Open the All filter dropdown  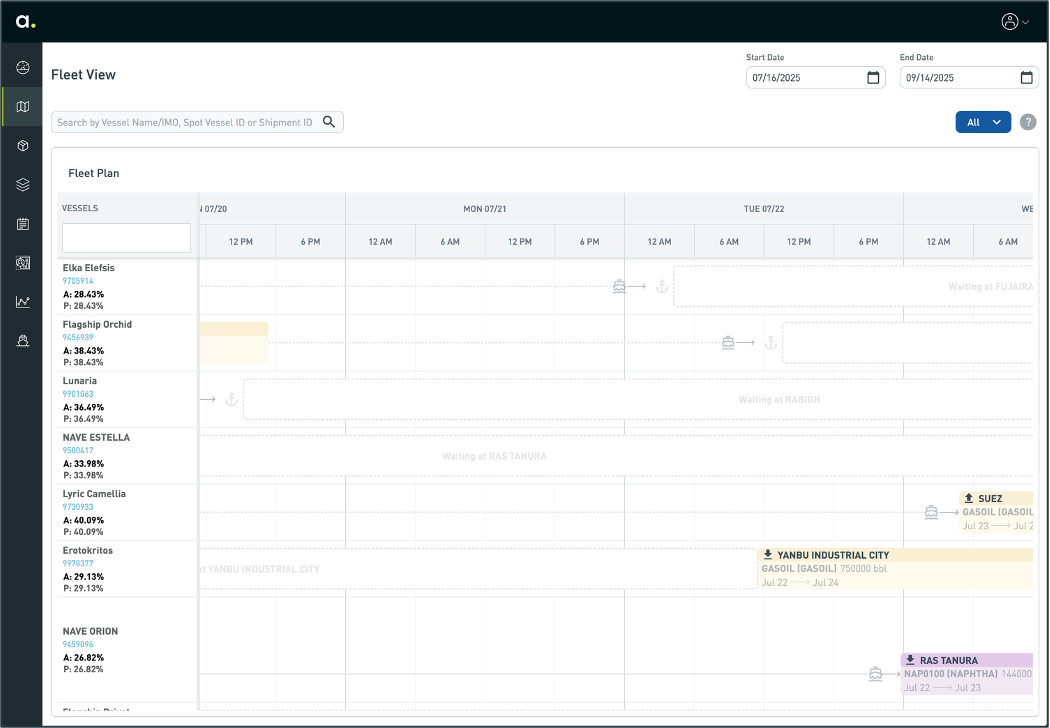pos(983,122)
